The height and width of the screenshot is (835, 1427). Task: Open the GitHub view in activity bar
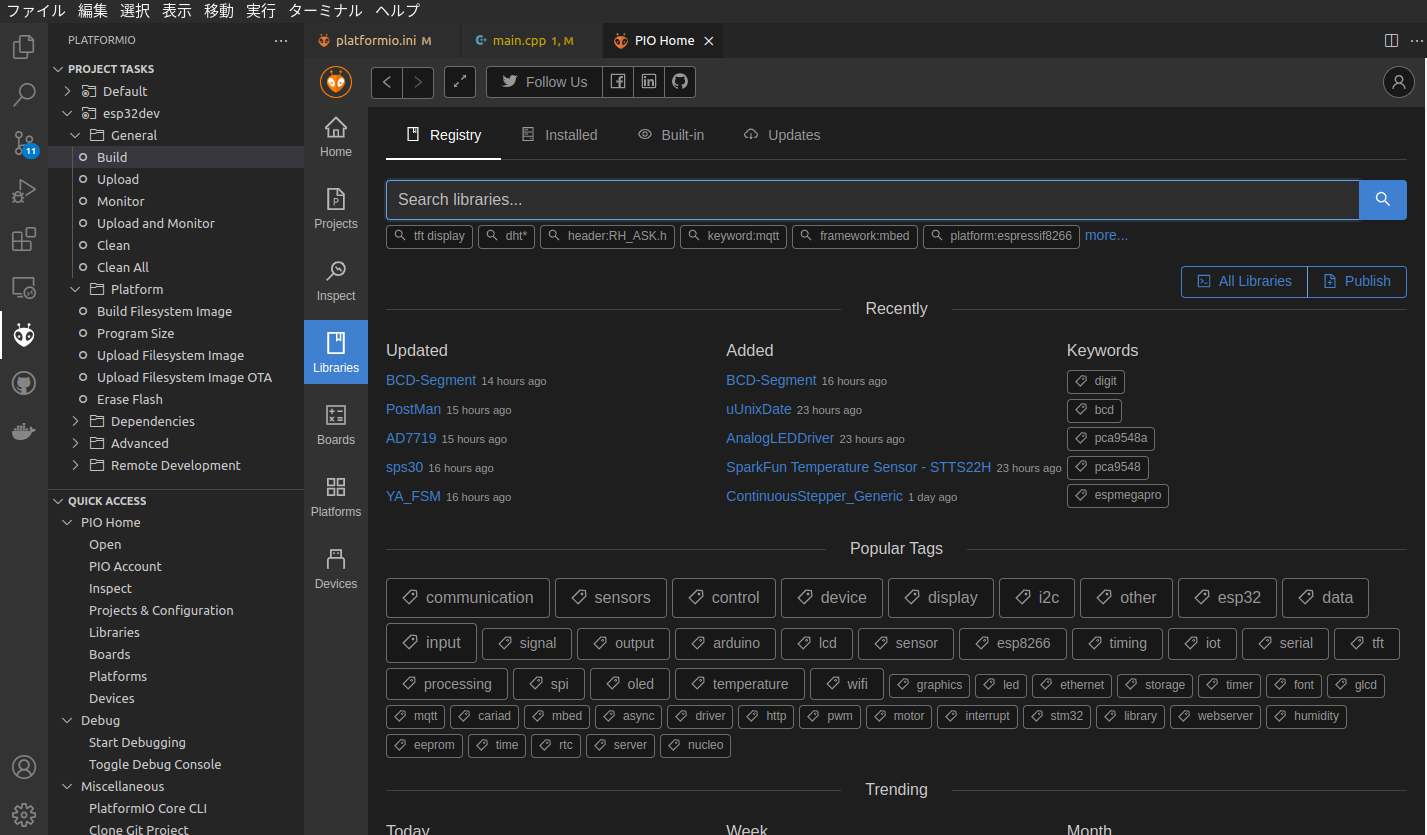tap(24, 384)
